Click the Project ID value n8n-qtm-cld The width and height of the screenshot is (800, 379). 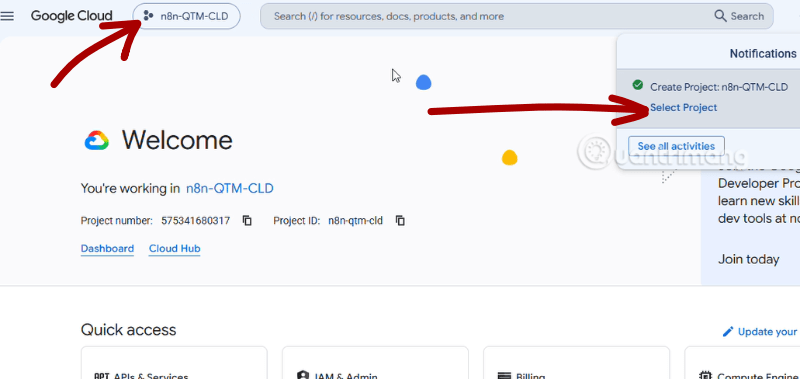point(355,221)
